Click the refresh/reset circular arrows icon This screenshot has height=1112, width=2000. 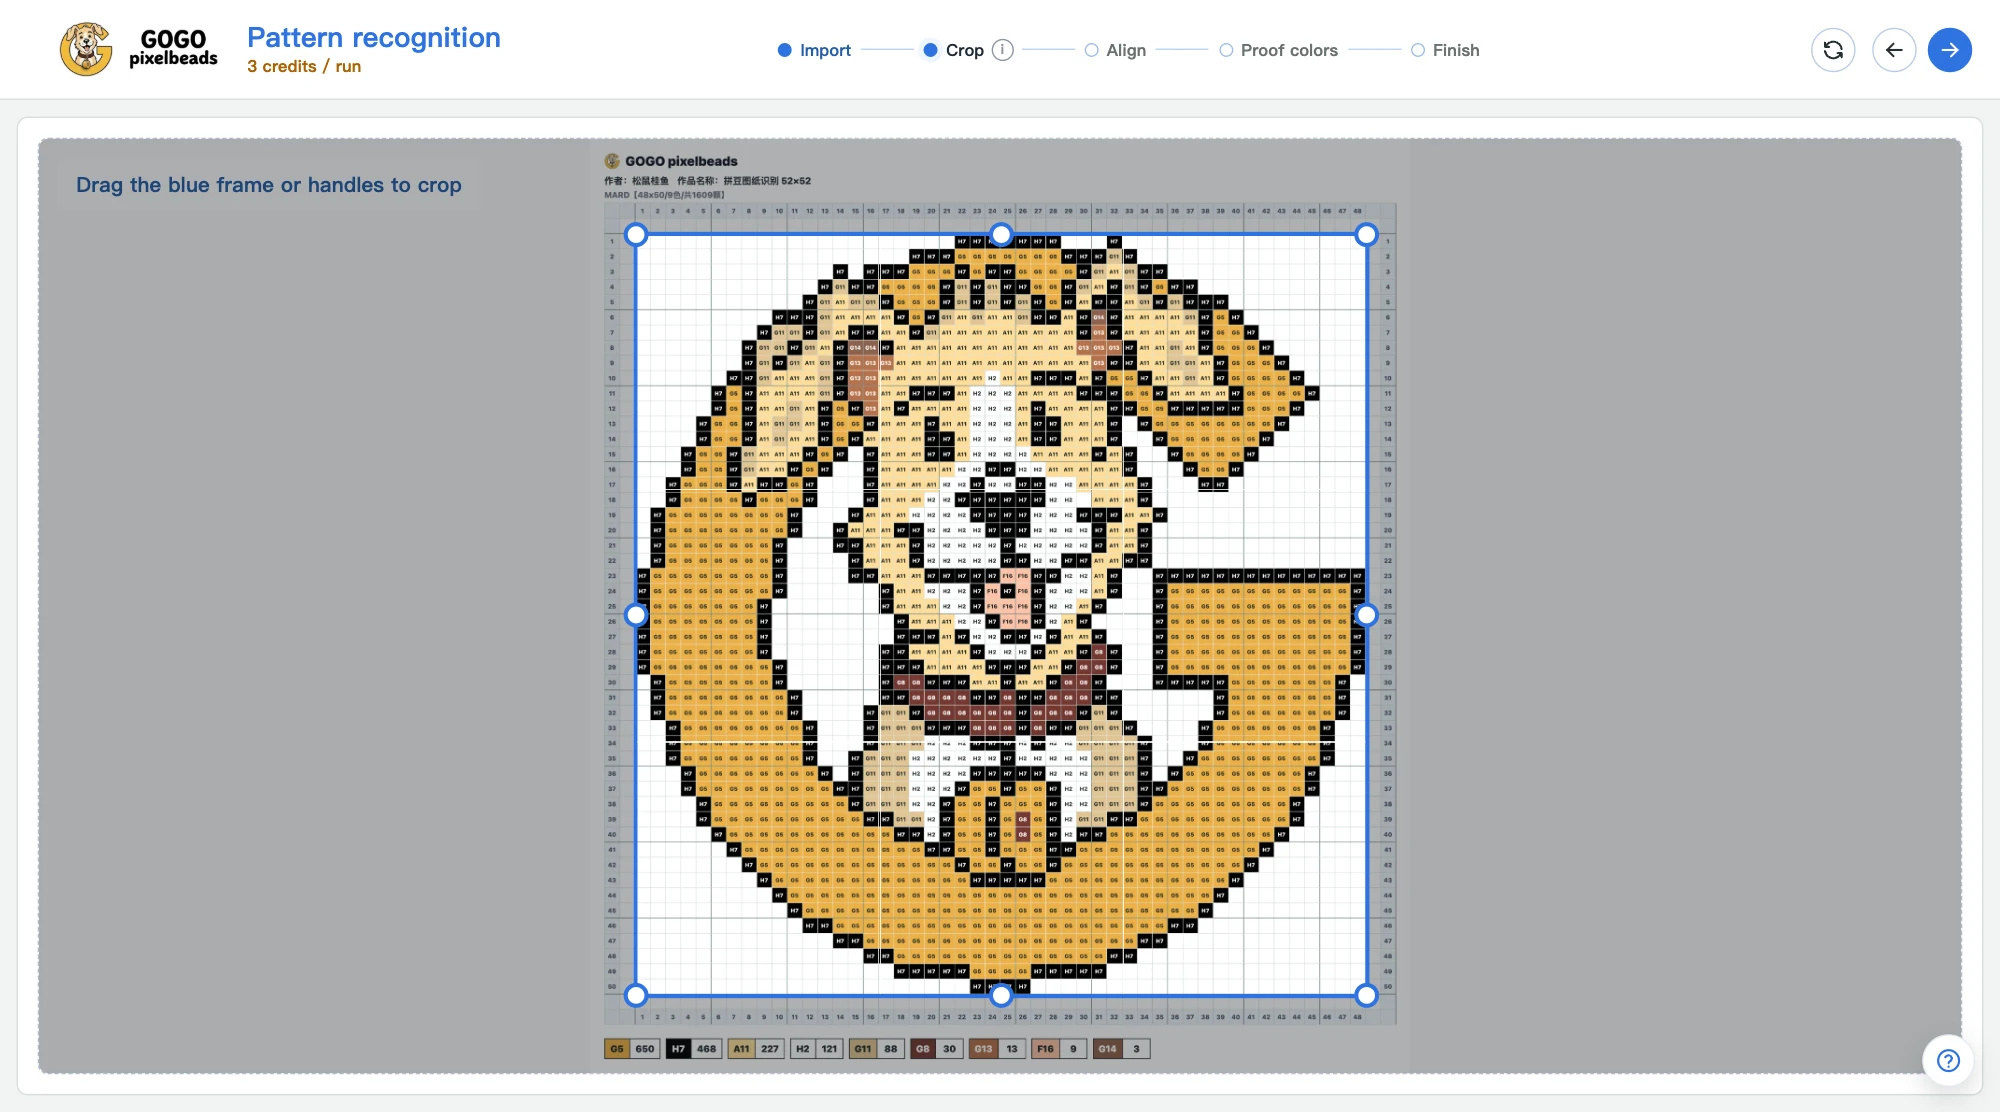pyautogui.click(x=1833, y=50)
